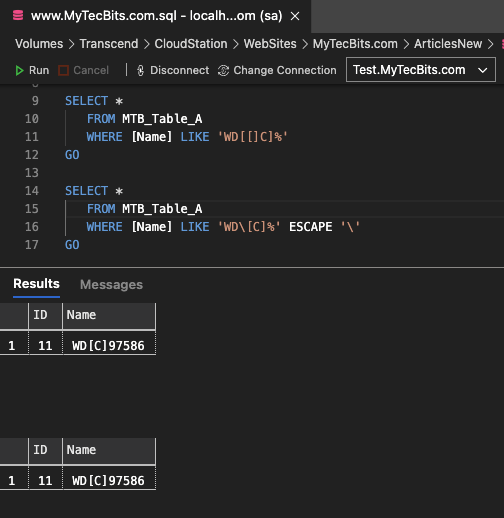Click GO on line 17
The width and height of the screenshot is (504, 518).
tap(72, 245)
